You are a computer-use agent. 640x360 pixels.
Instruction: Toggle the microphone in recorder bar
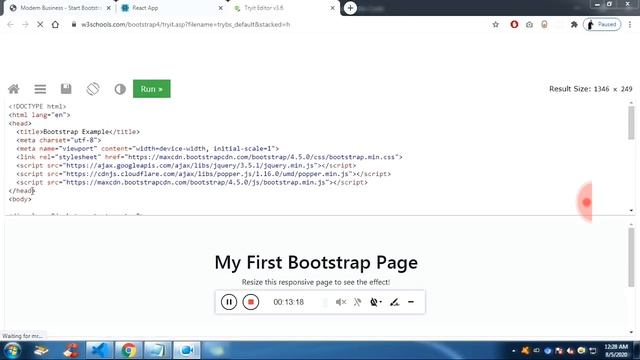pyautogui.click(x=358, y=302)
